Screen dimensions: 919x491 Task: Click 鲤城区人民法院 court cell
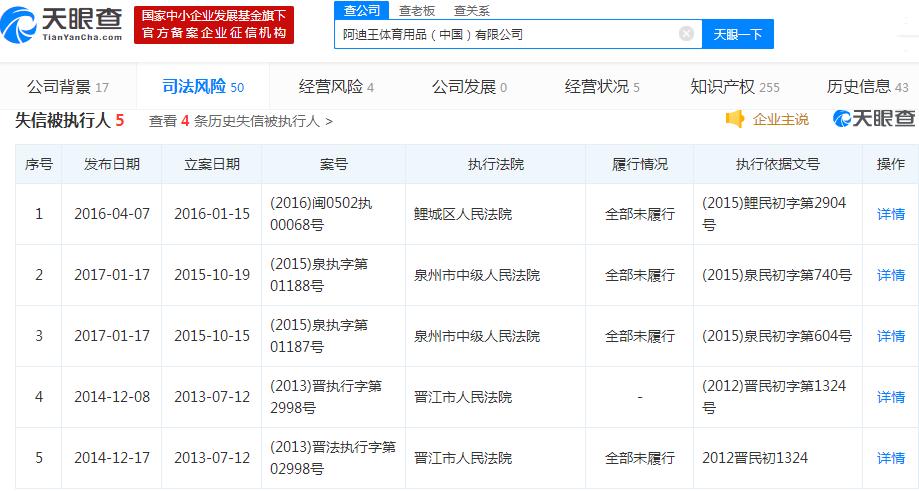[x=463, y=214]
